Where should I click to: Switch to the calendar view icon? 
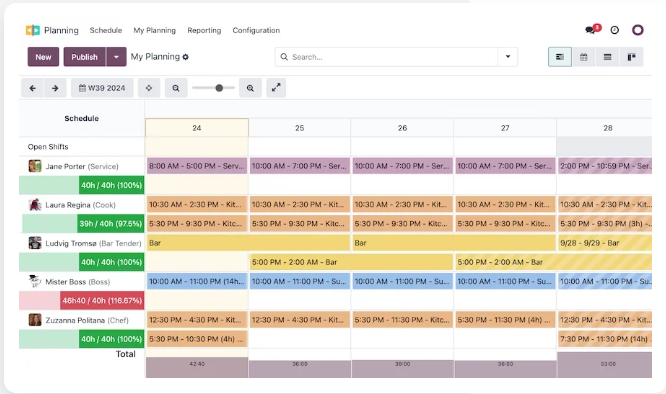click(x=584, y=57)
